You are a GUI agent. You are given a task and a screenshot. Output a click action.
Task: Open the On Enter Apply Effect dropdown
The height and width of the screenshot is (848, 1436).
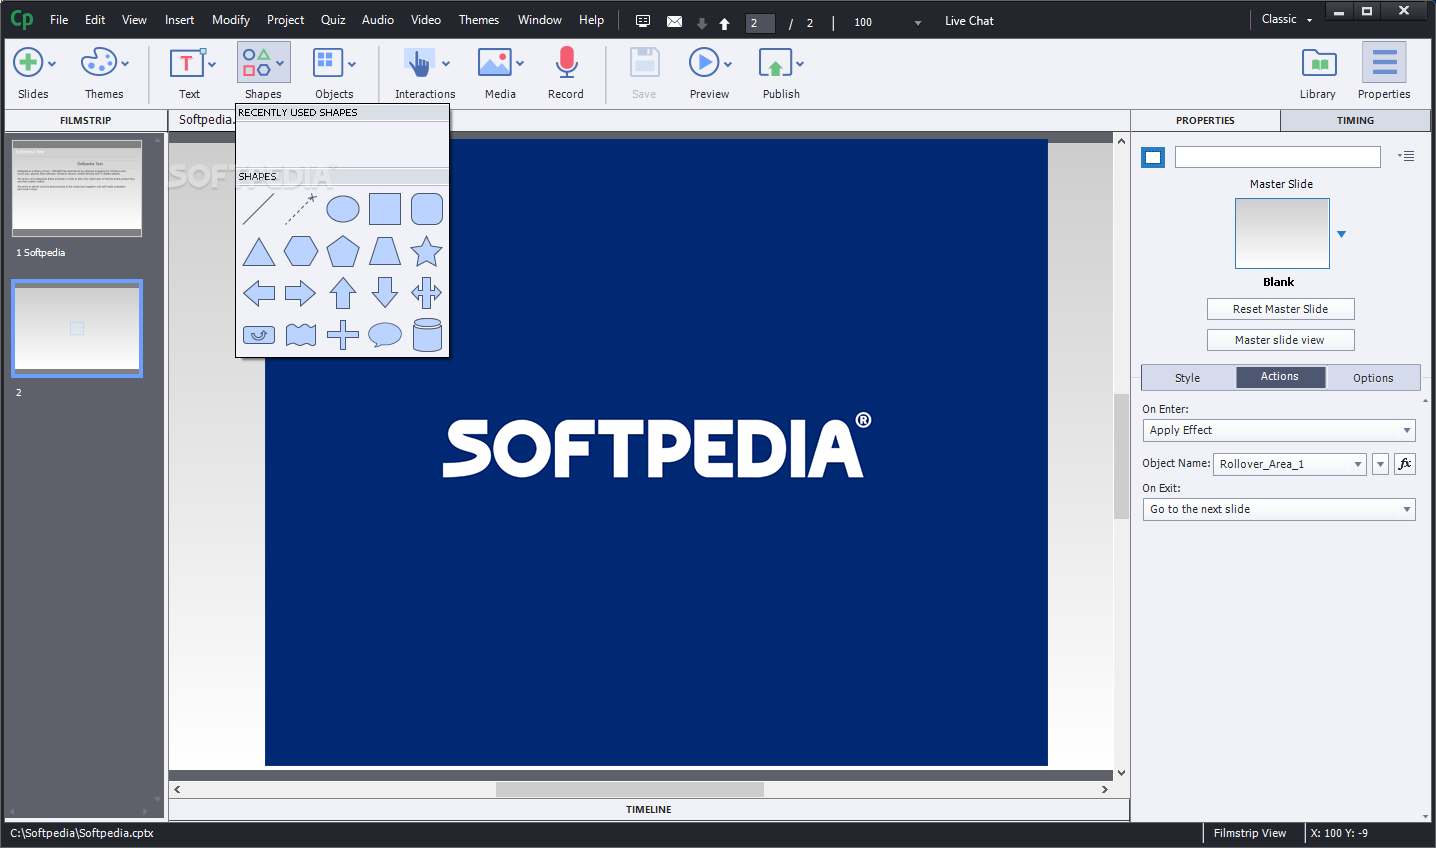coord(1279,430)
